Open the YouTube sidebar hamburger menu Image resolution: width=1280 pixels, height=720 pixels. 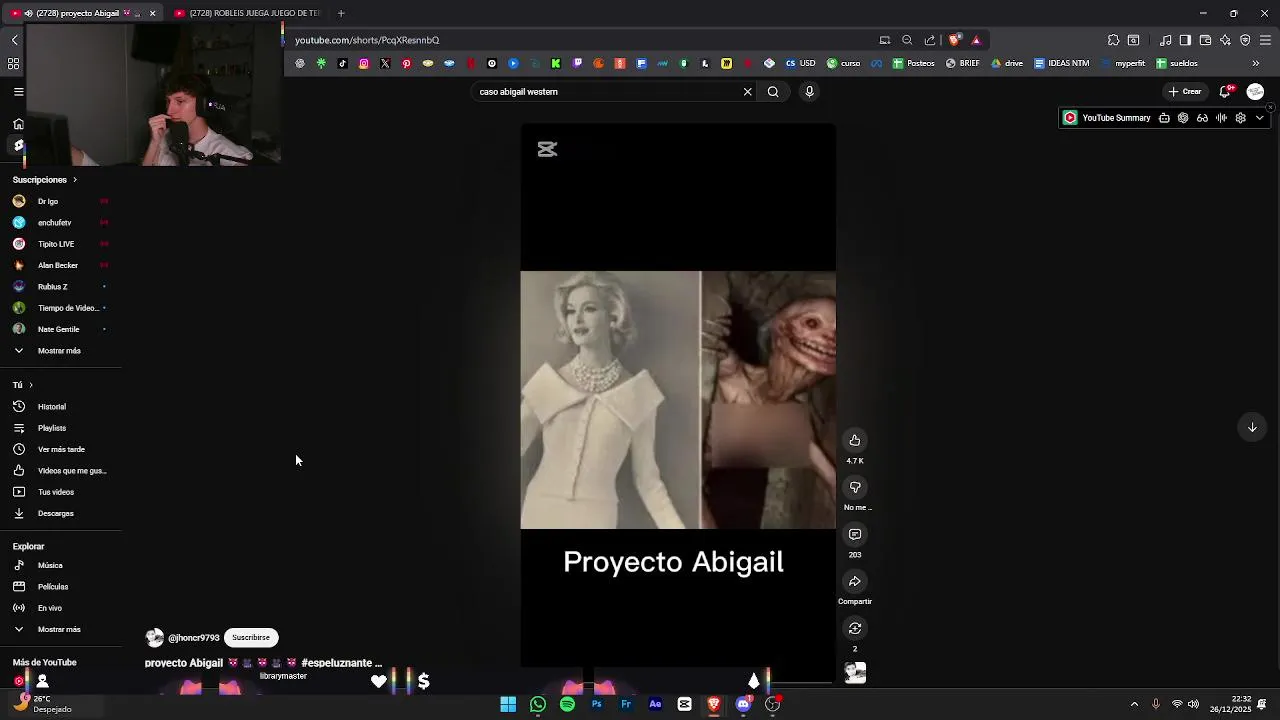(18, 92)
